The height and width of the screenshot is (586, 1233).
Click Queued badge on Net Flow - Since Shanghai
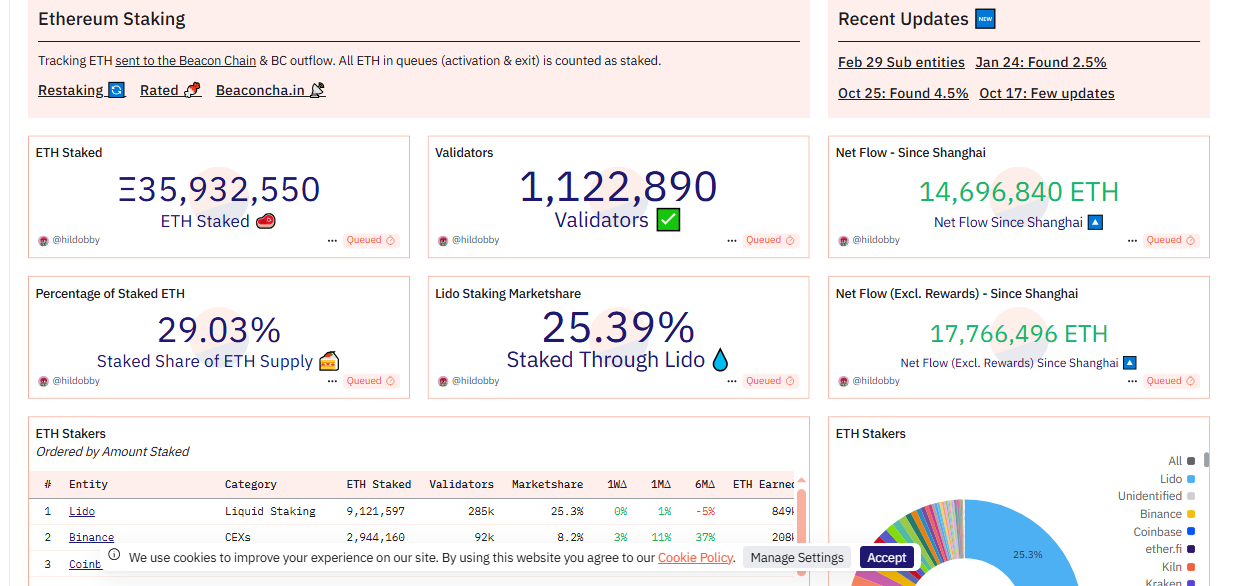1171,240
